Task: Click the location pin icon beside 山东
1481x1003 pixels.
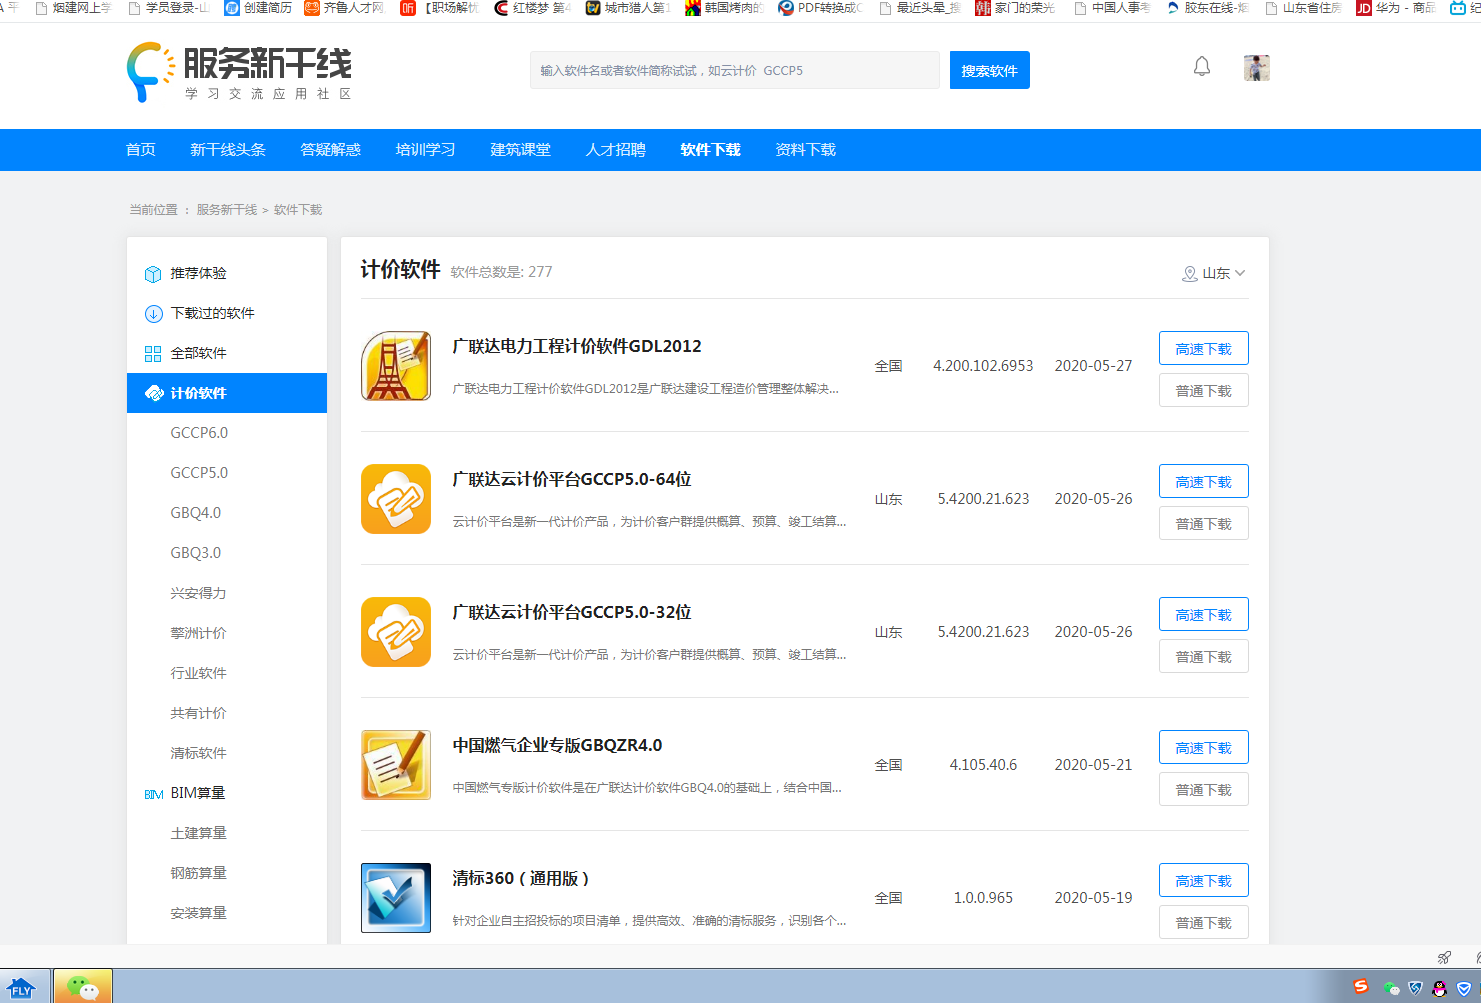Action: tap(1190, 274)
